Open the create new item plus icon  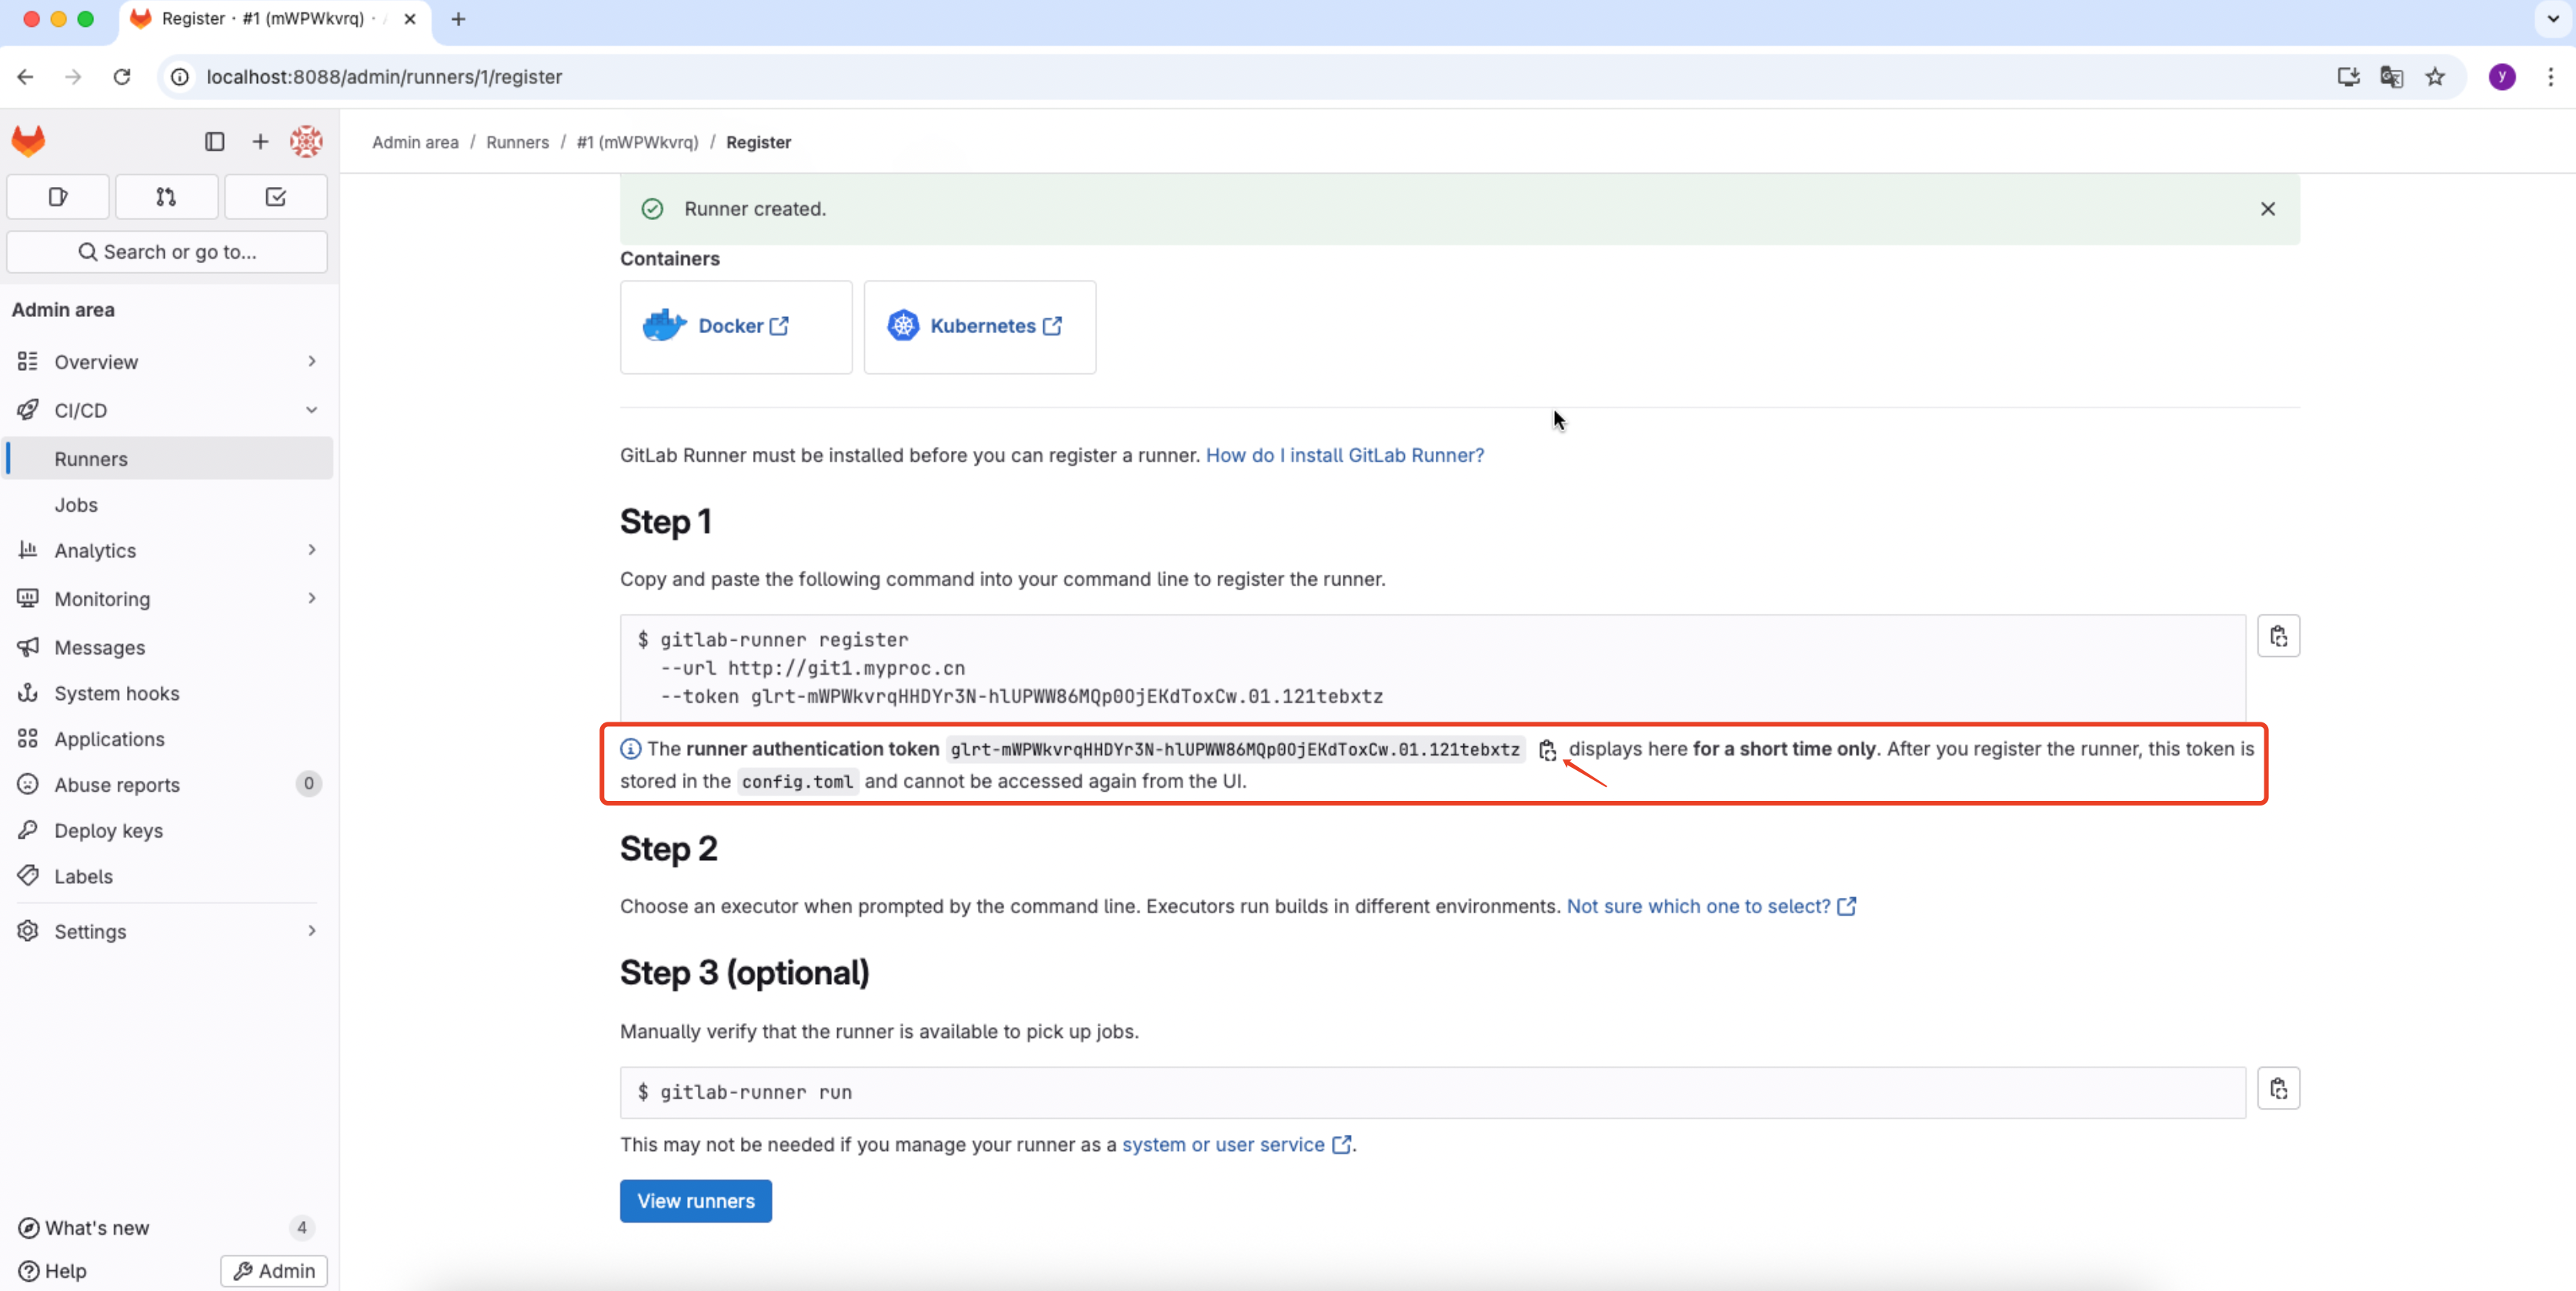point(259,141)
